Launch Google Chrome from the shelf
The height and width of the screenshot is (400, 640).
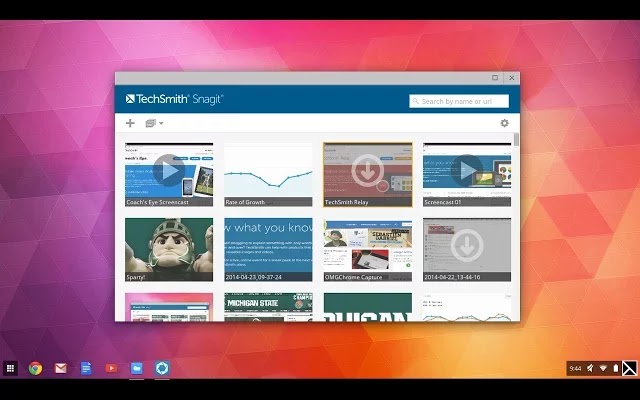(36, 369)
